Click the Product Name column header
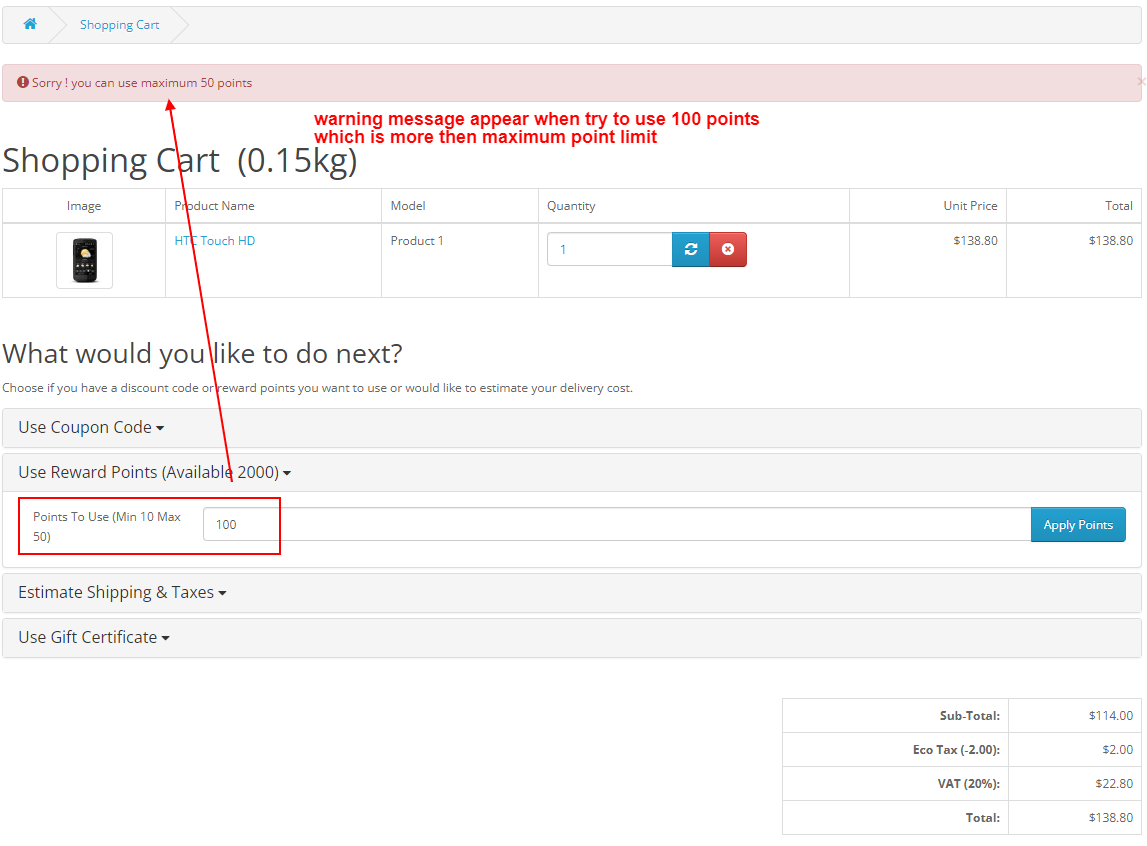This screenshot has width=1147, height=846. point(214,206)
